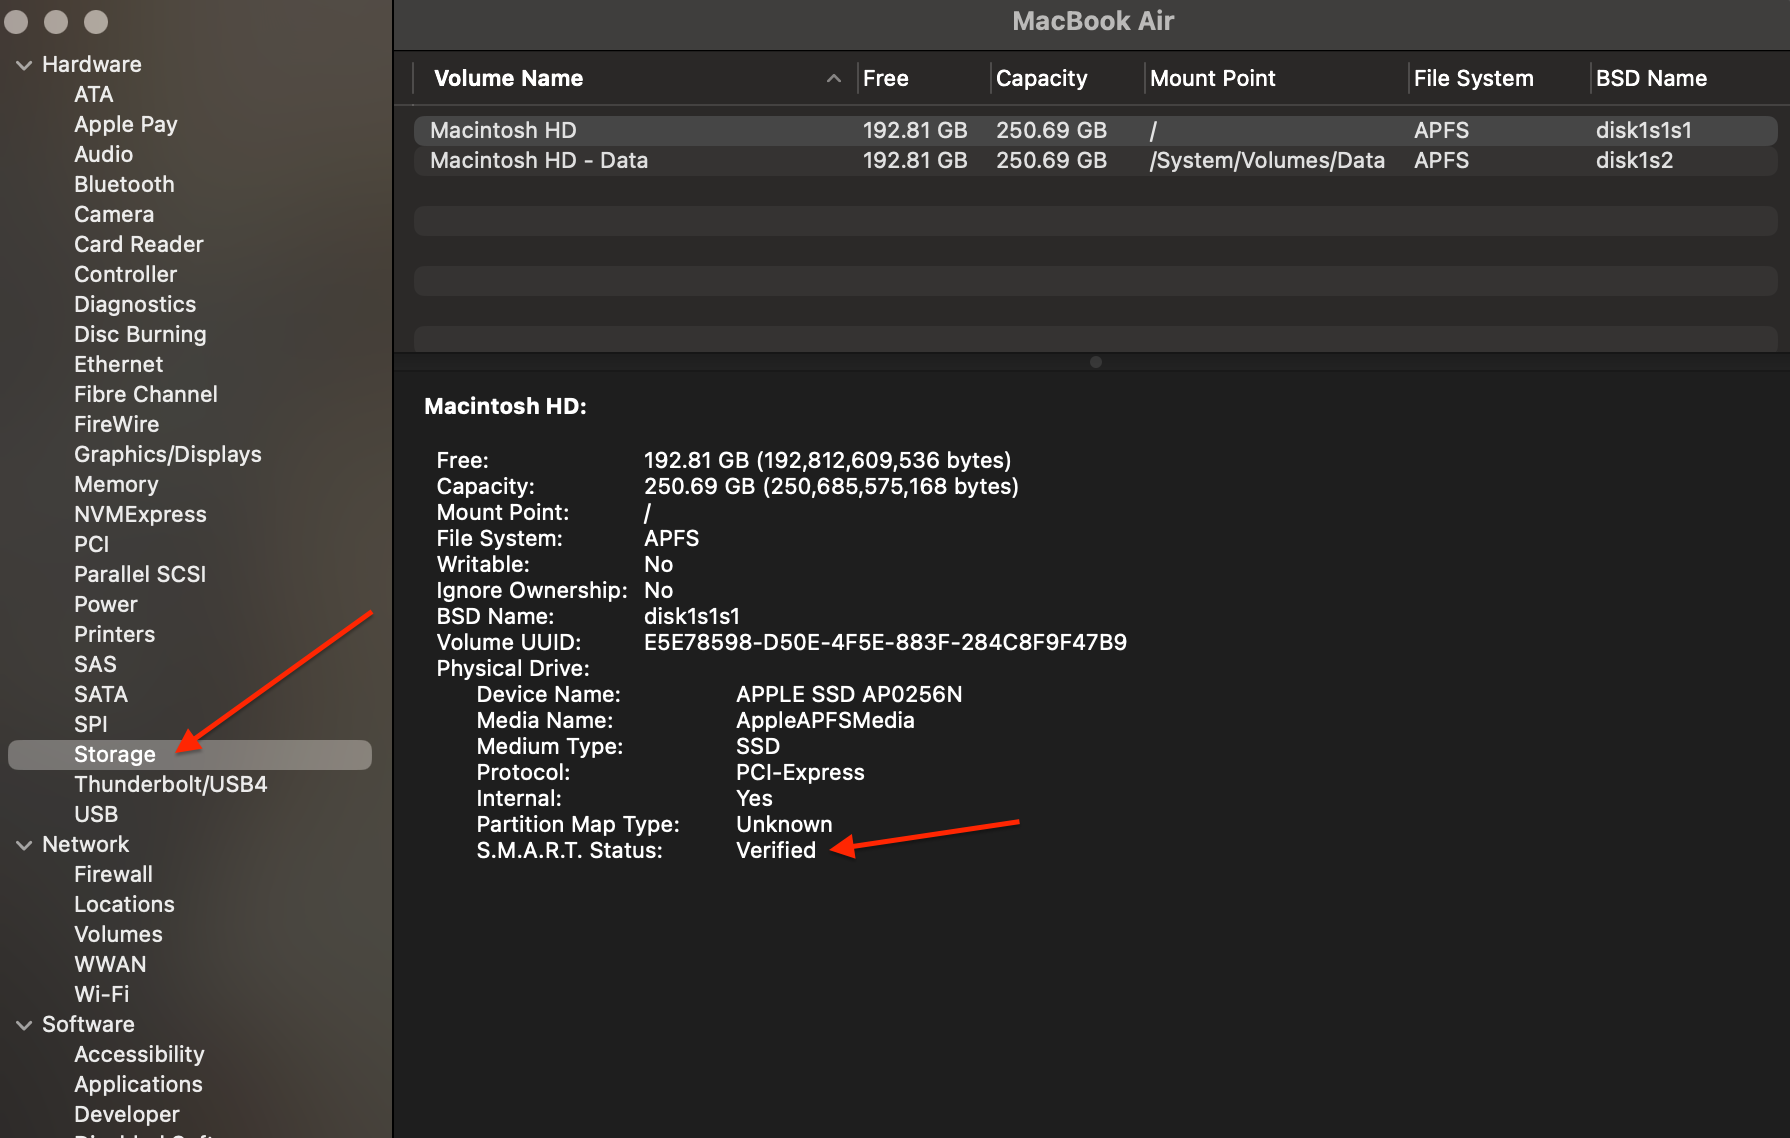Select Locations under Network

pyautogui.click(x=124, y=904)
